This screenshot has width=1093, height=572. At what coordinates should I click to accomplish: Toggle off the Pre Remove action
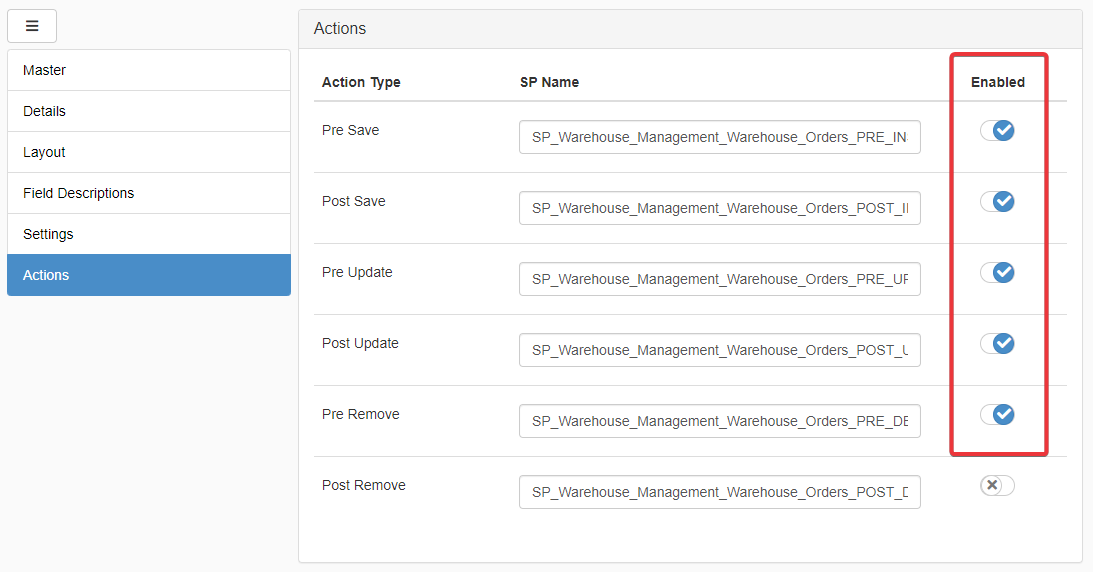997,415
